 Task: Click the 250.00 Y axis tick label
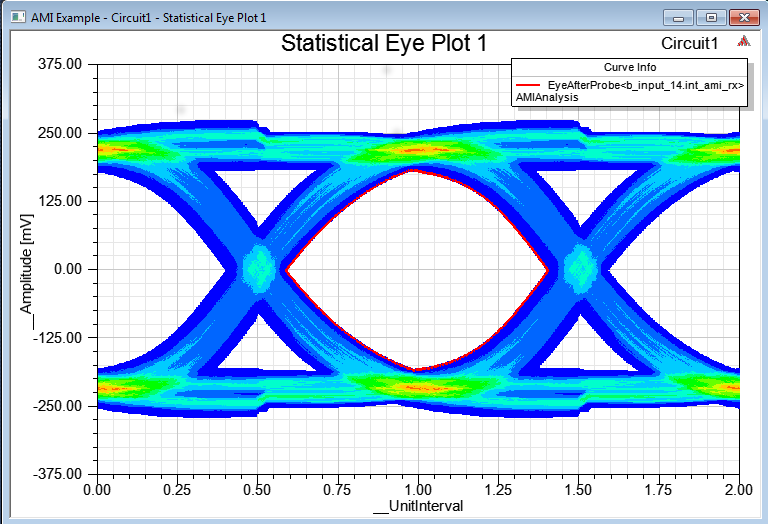coord(60,133)
